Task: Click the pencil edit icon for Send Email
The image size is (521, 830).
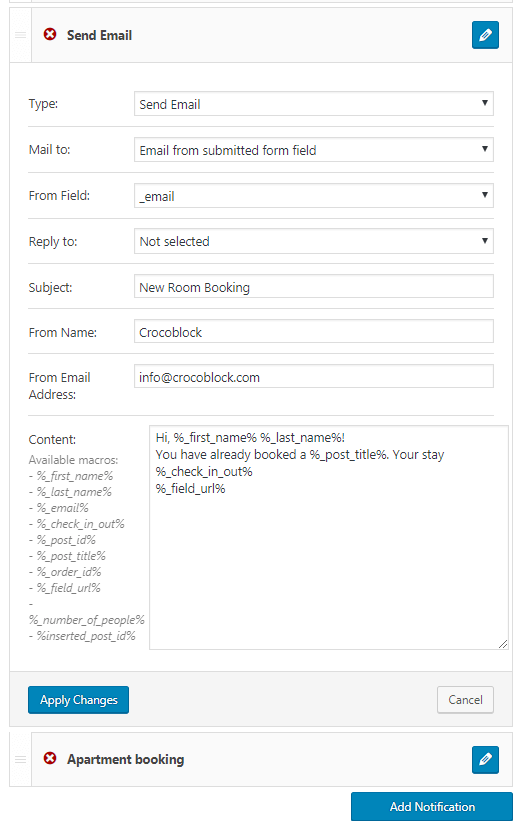Action: (485, 35)
